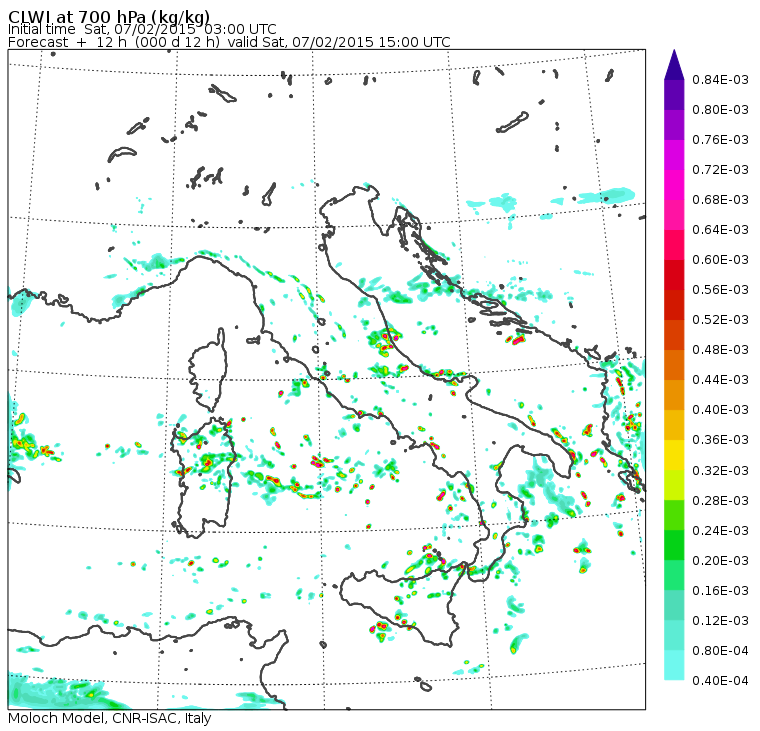
Task: Pick the green band between 0.20E-03 and 0.24E-03
Action: pos(674,545)
